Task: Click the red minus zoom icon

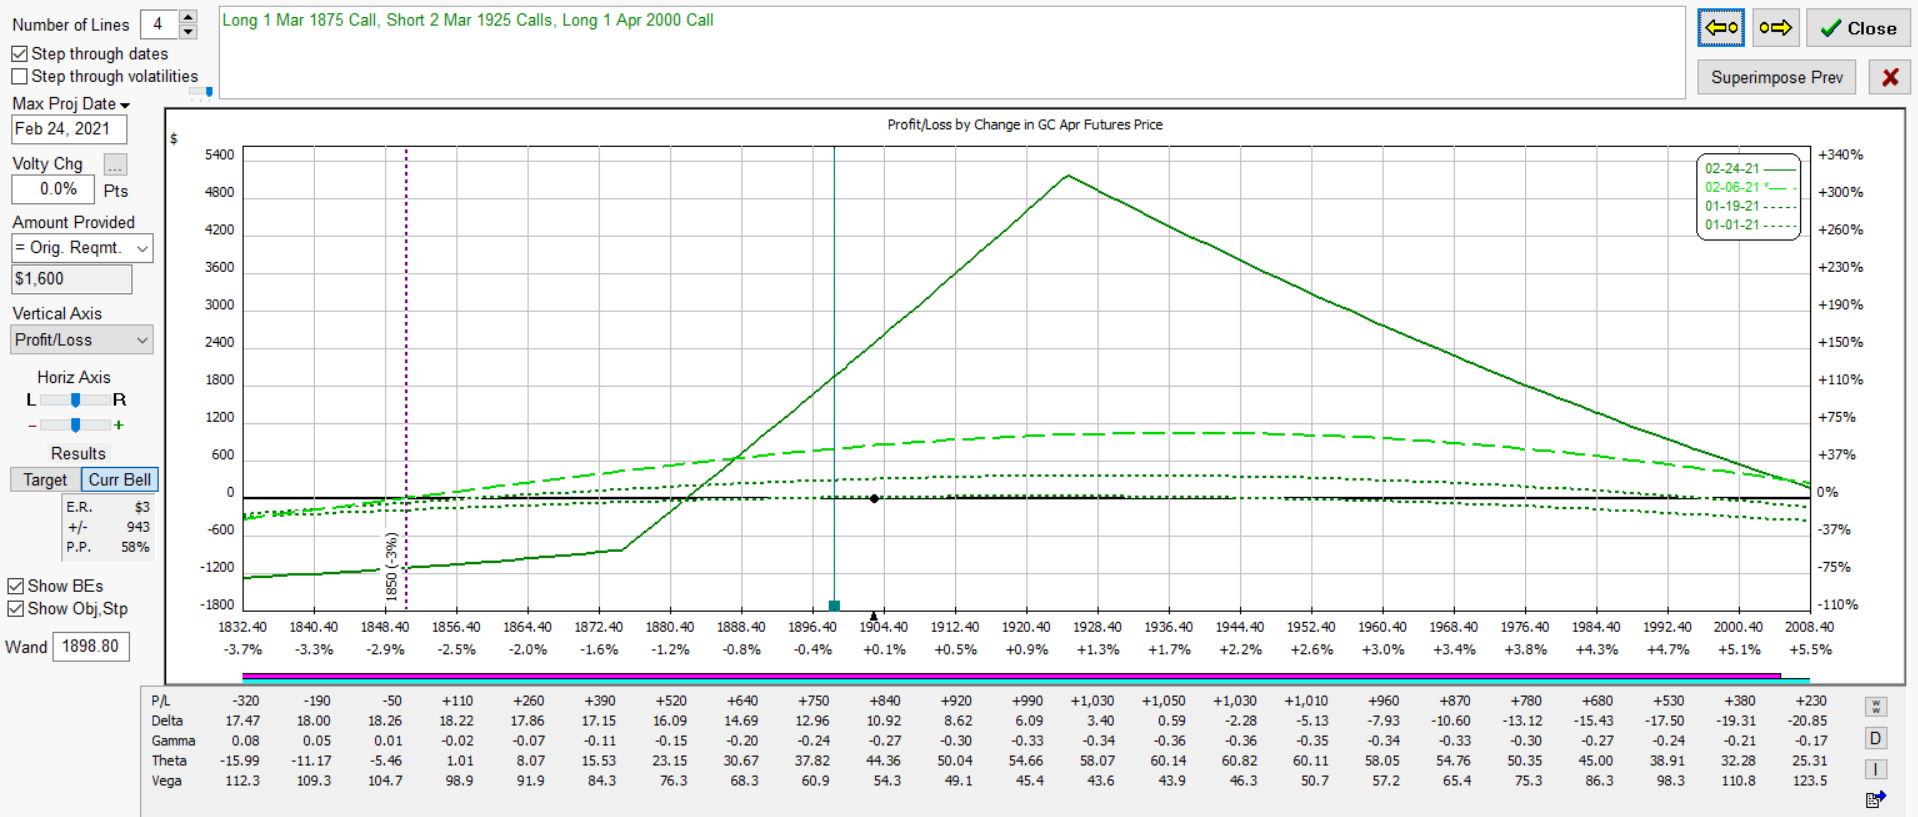Action: (32, 425)
